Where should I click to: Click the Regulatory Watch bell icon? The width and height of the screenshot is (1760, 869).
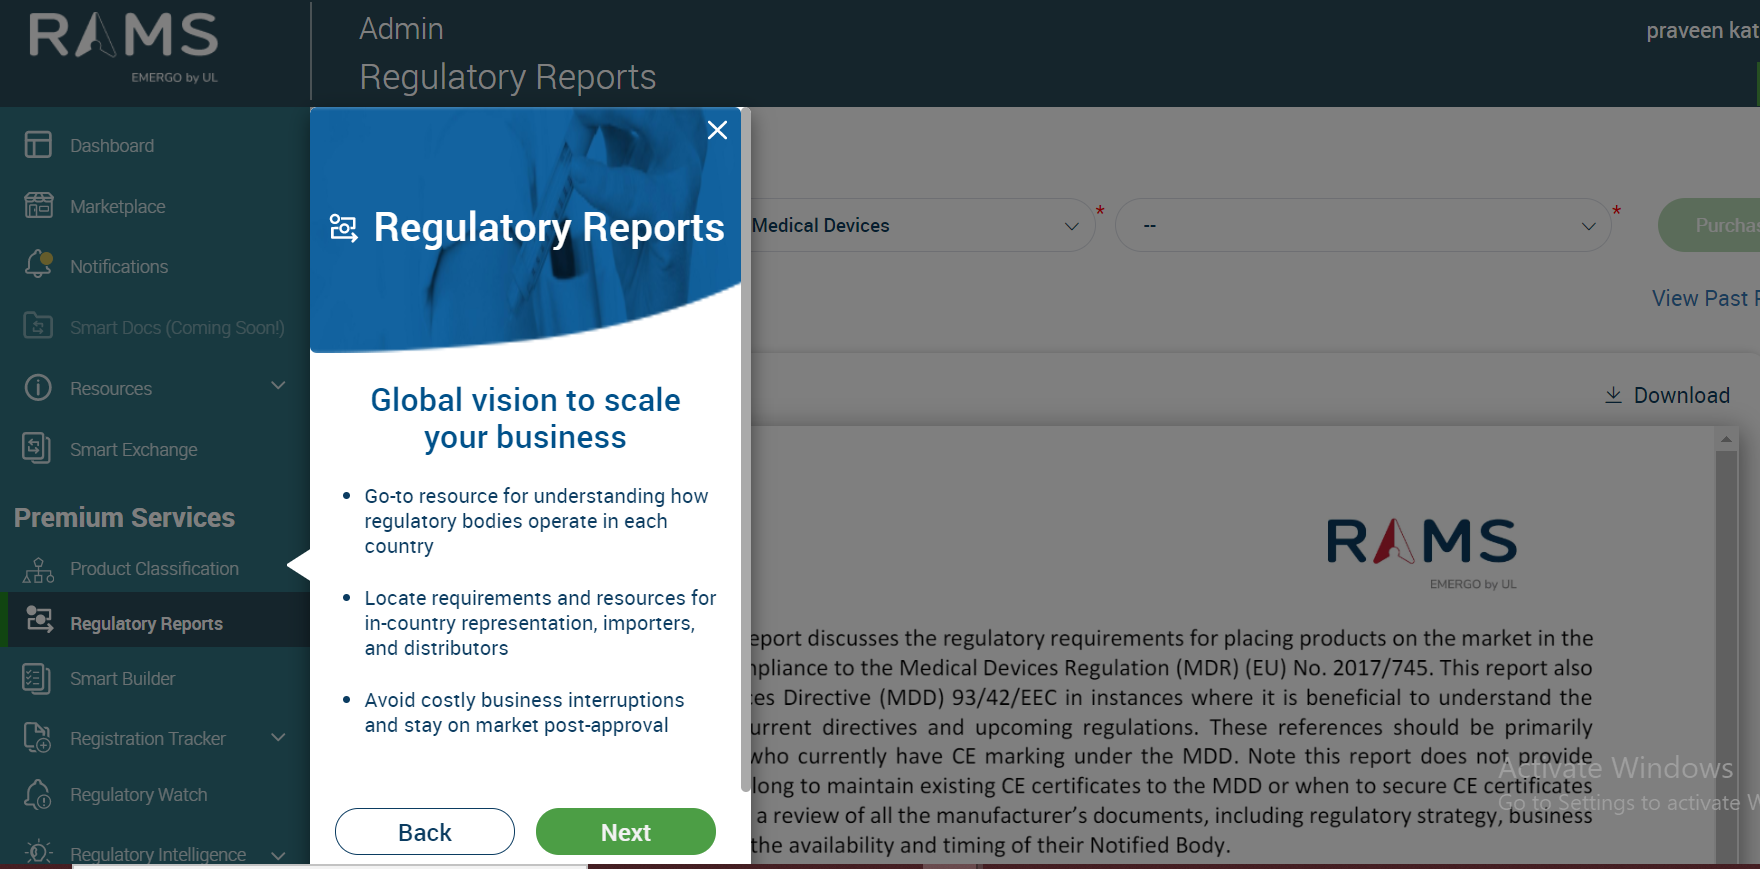point(37,794)
